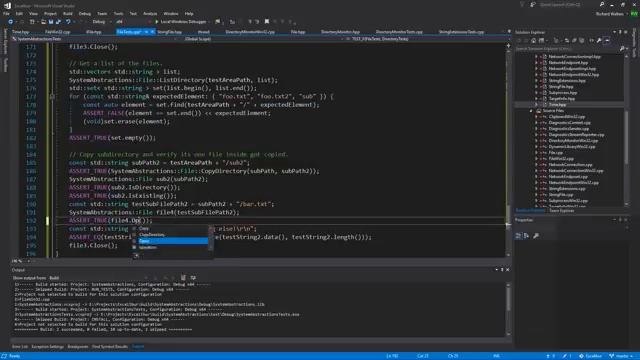640x360 pixels.
Task: Click the editor vertical scrollbar
Action: (x=508, y=149)
